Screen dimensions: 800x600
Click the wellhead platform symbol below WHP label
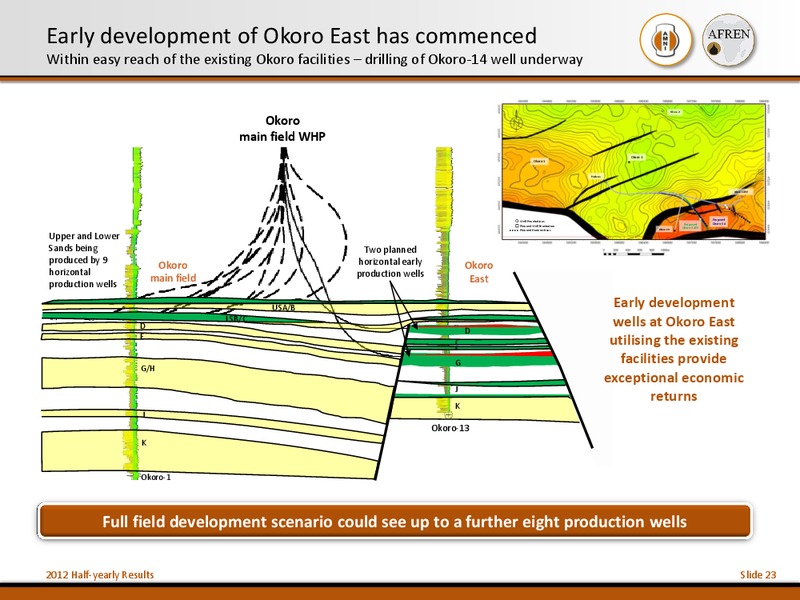284,153
